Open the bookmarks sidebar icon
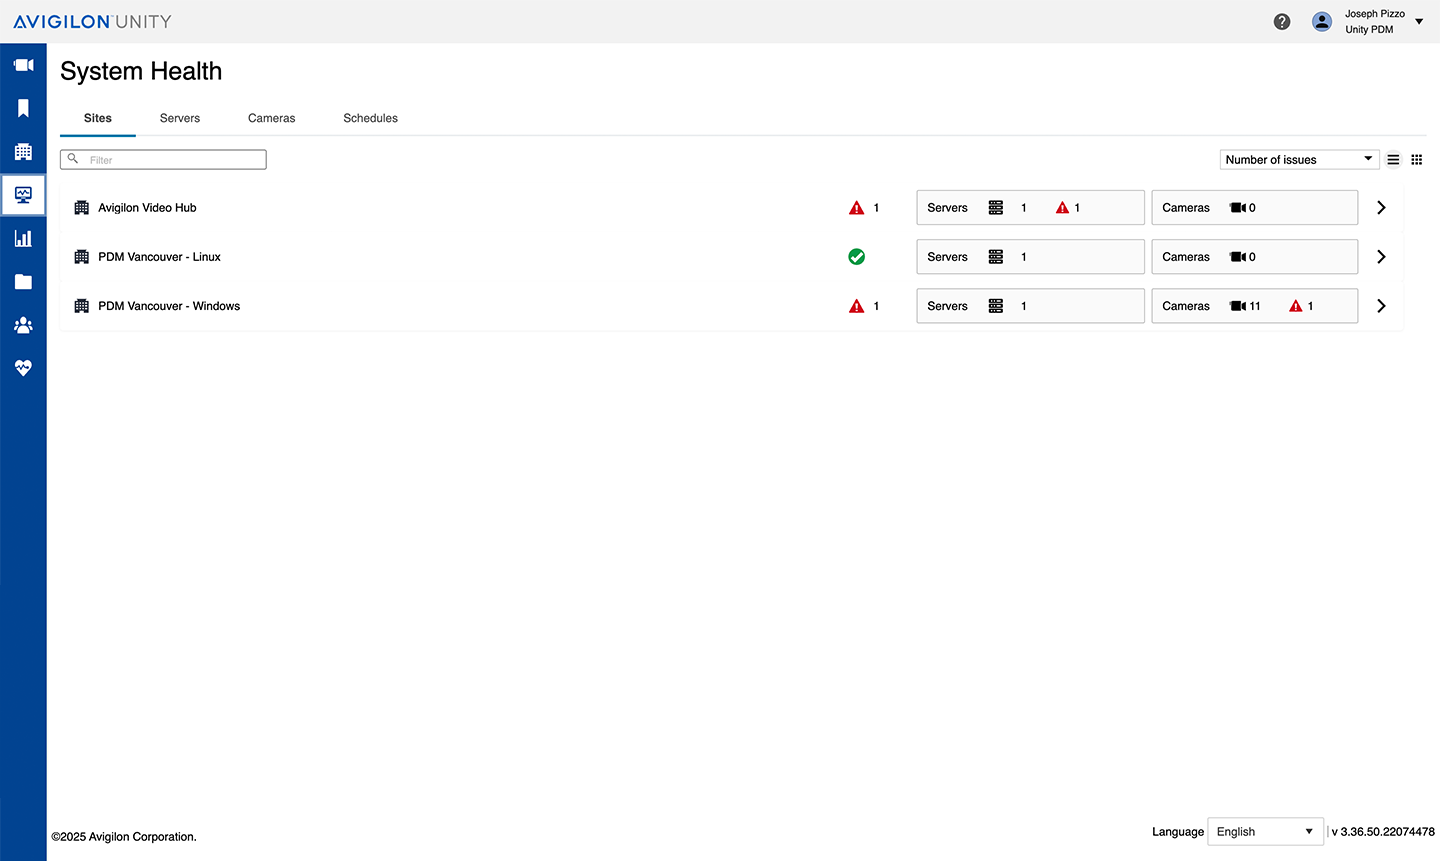1440x861 pixels. coord(23,108)
